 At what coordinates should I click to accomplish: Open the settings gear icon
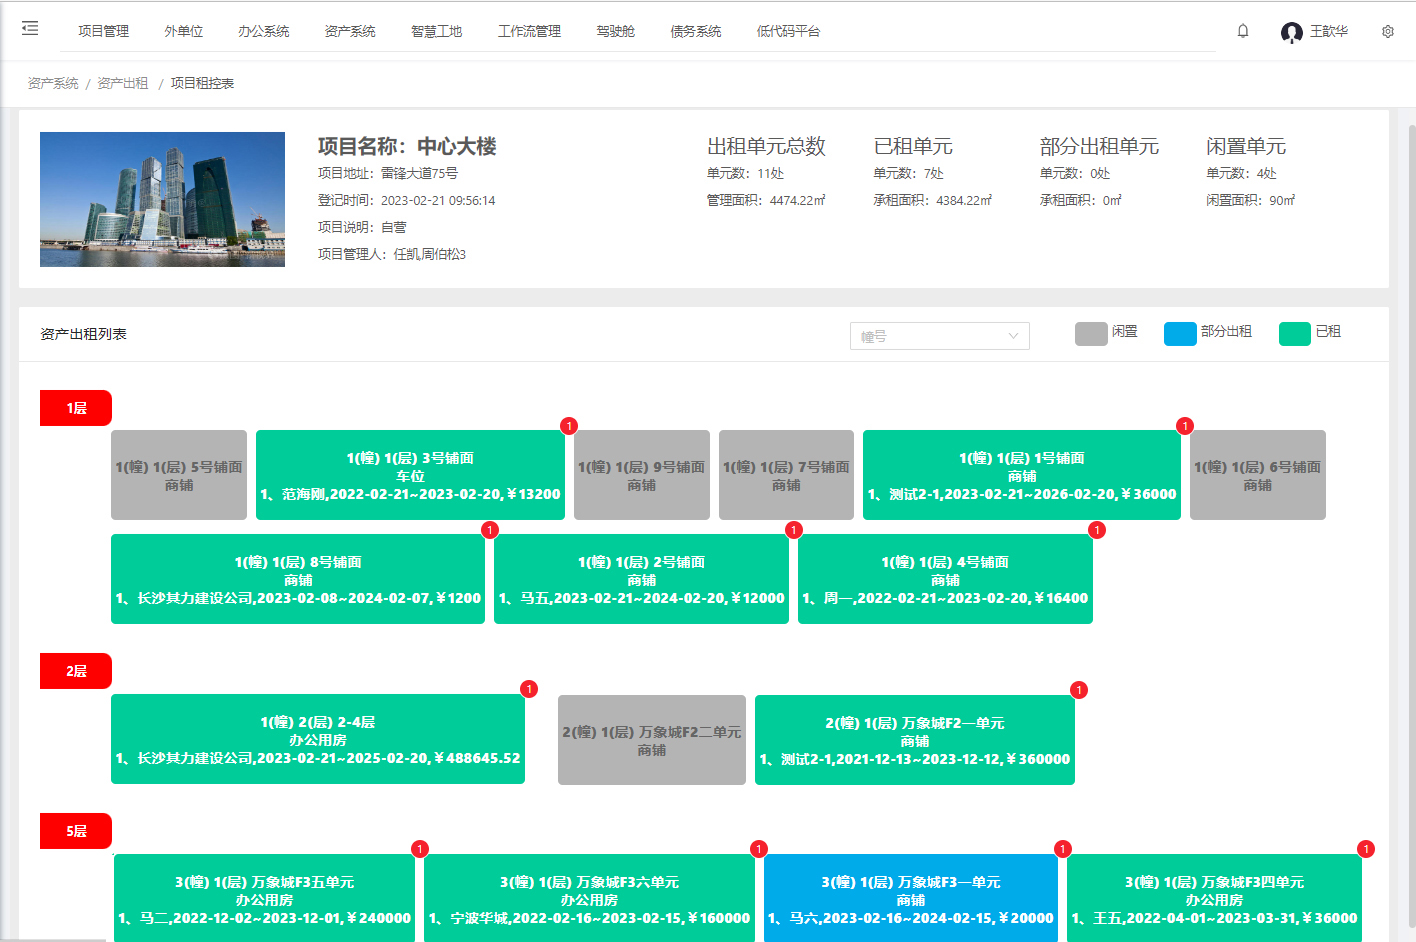click(1388, 32)
